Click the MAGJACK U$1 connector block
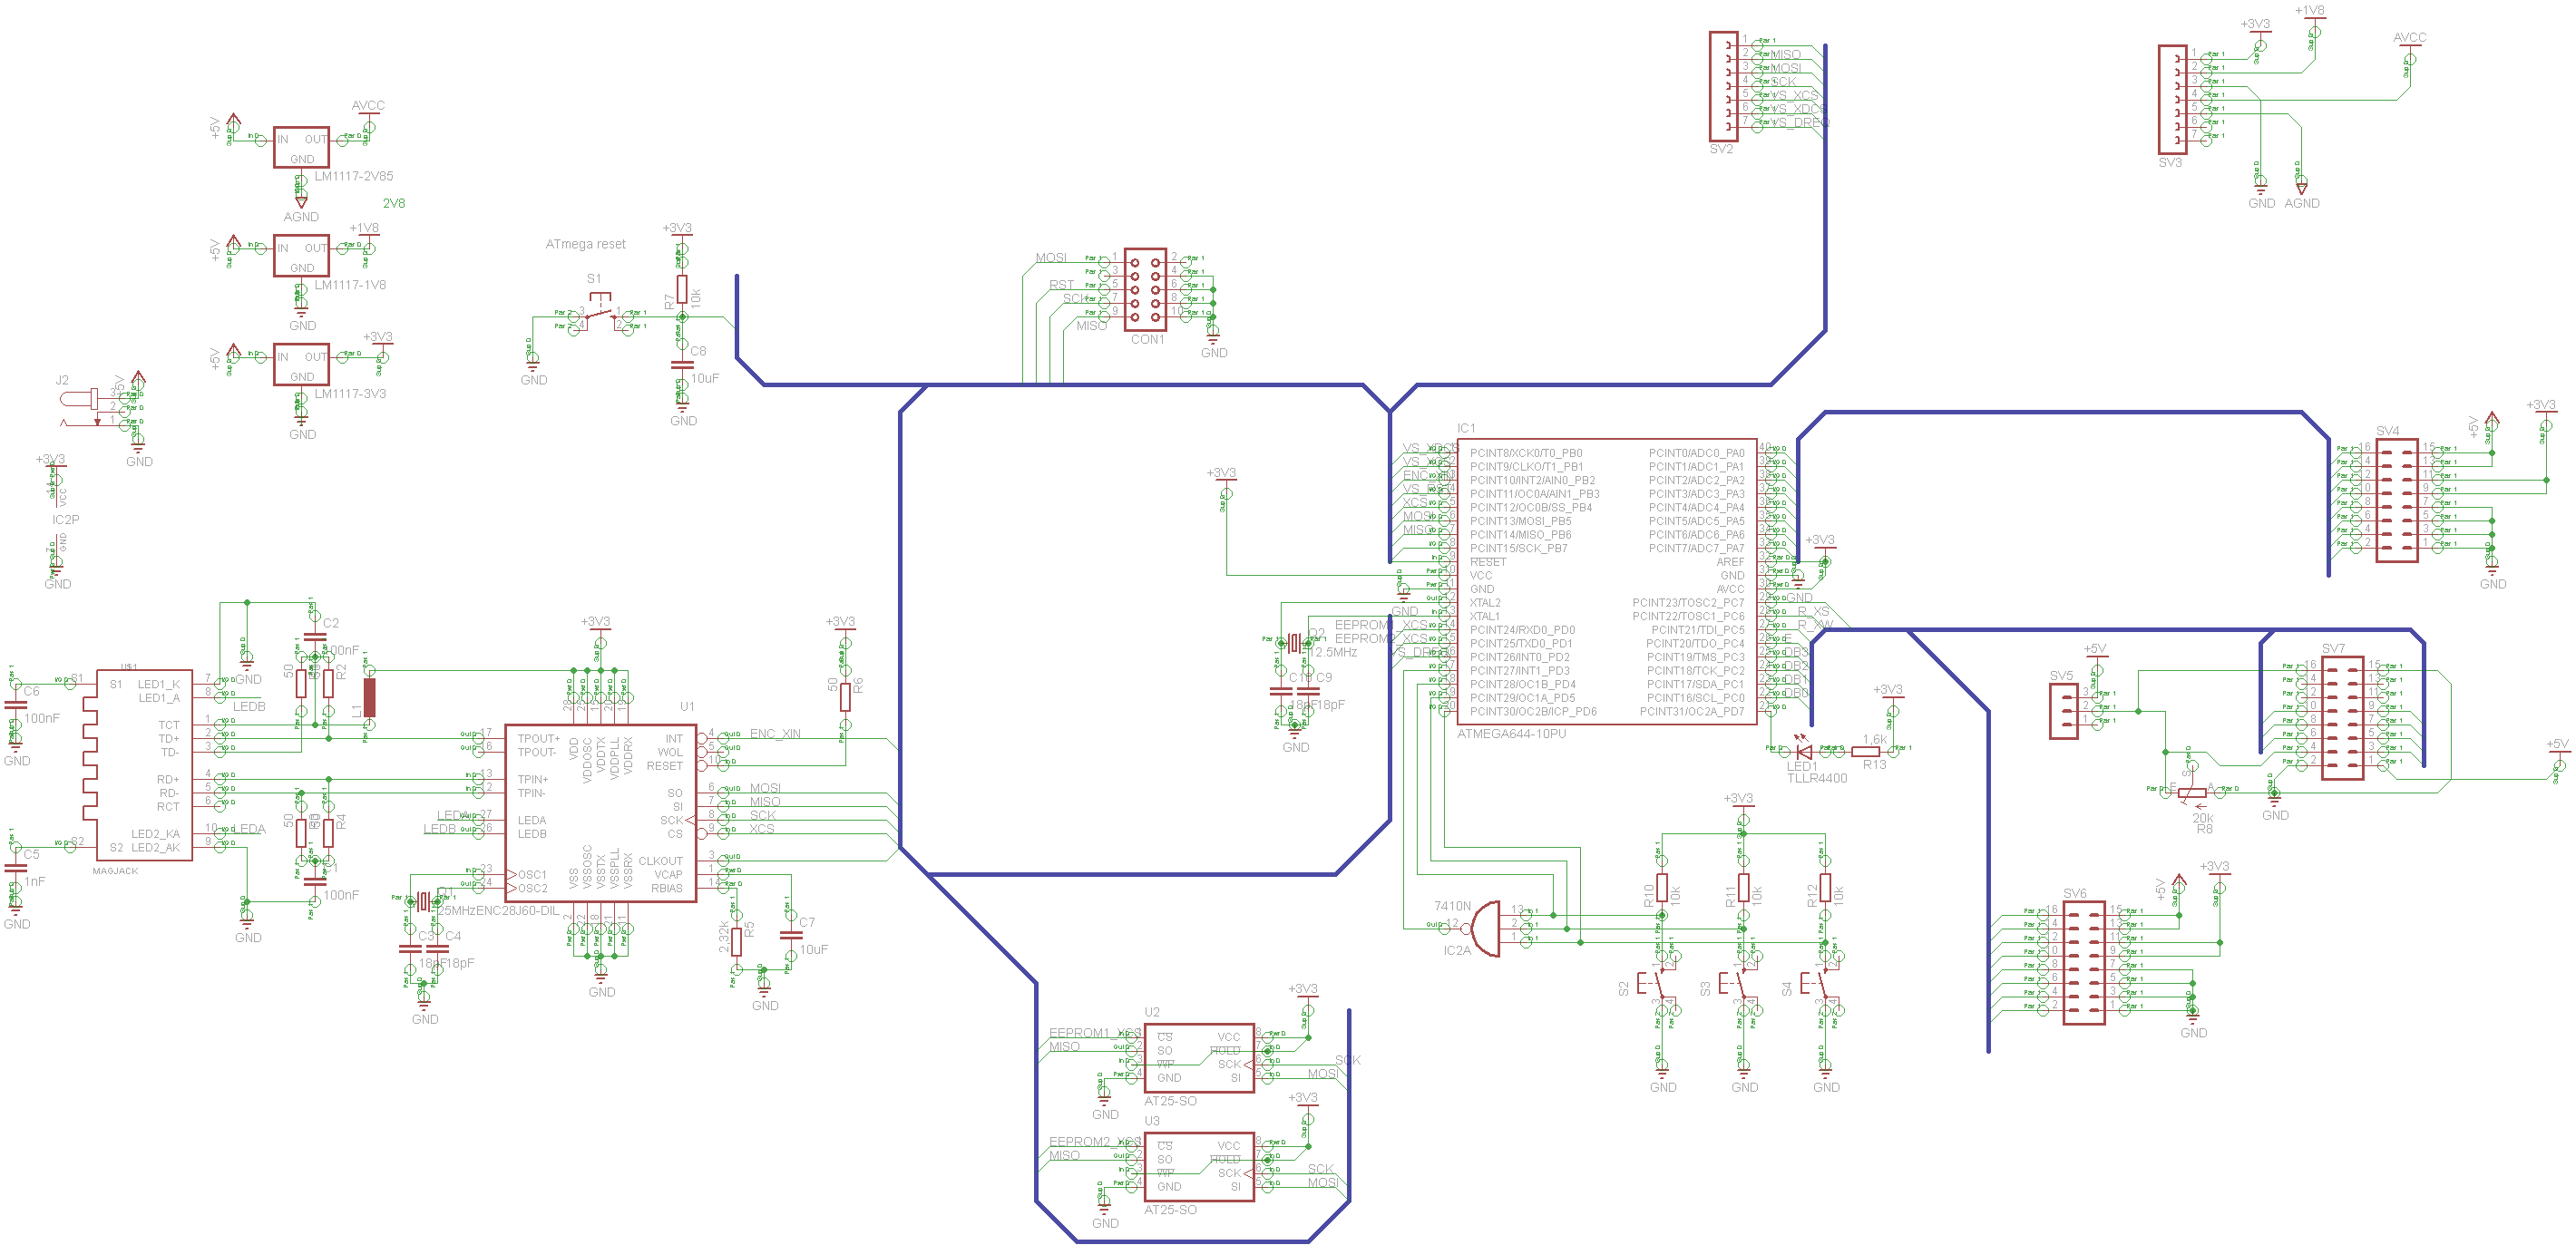Image resolution: width=2576 pixels, height=1245 pixels. (x=143, y=765)
